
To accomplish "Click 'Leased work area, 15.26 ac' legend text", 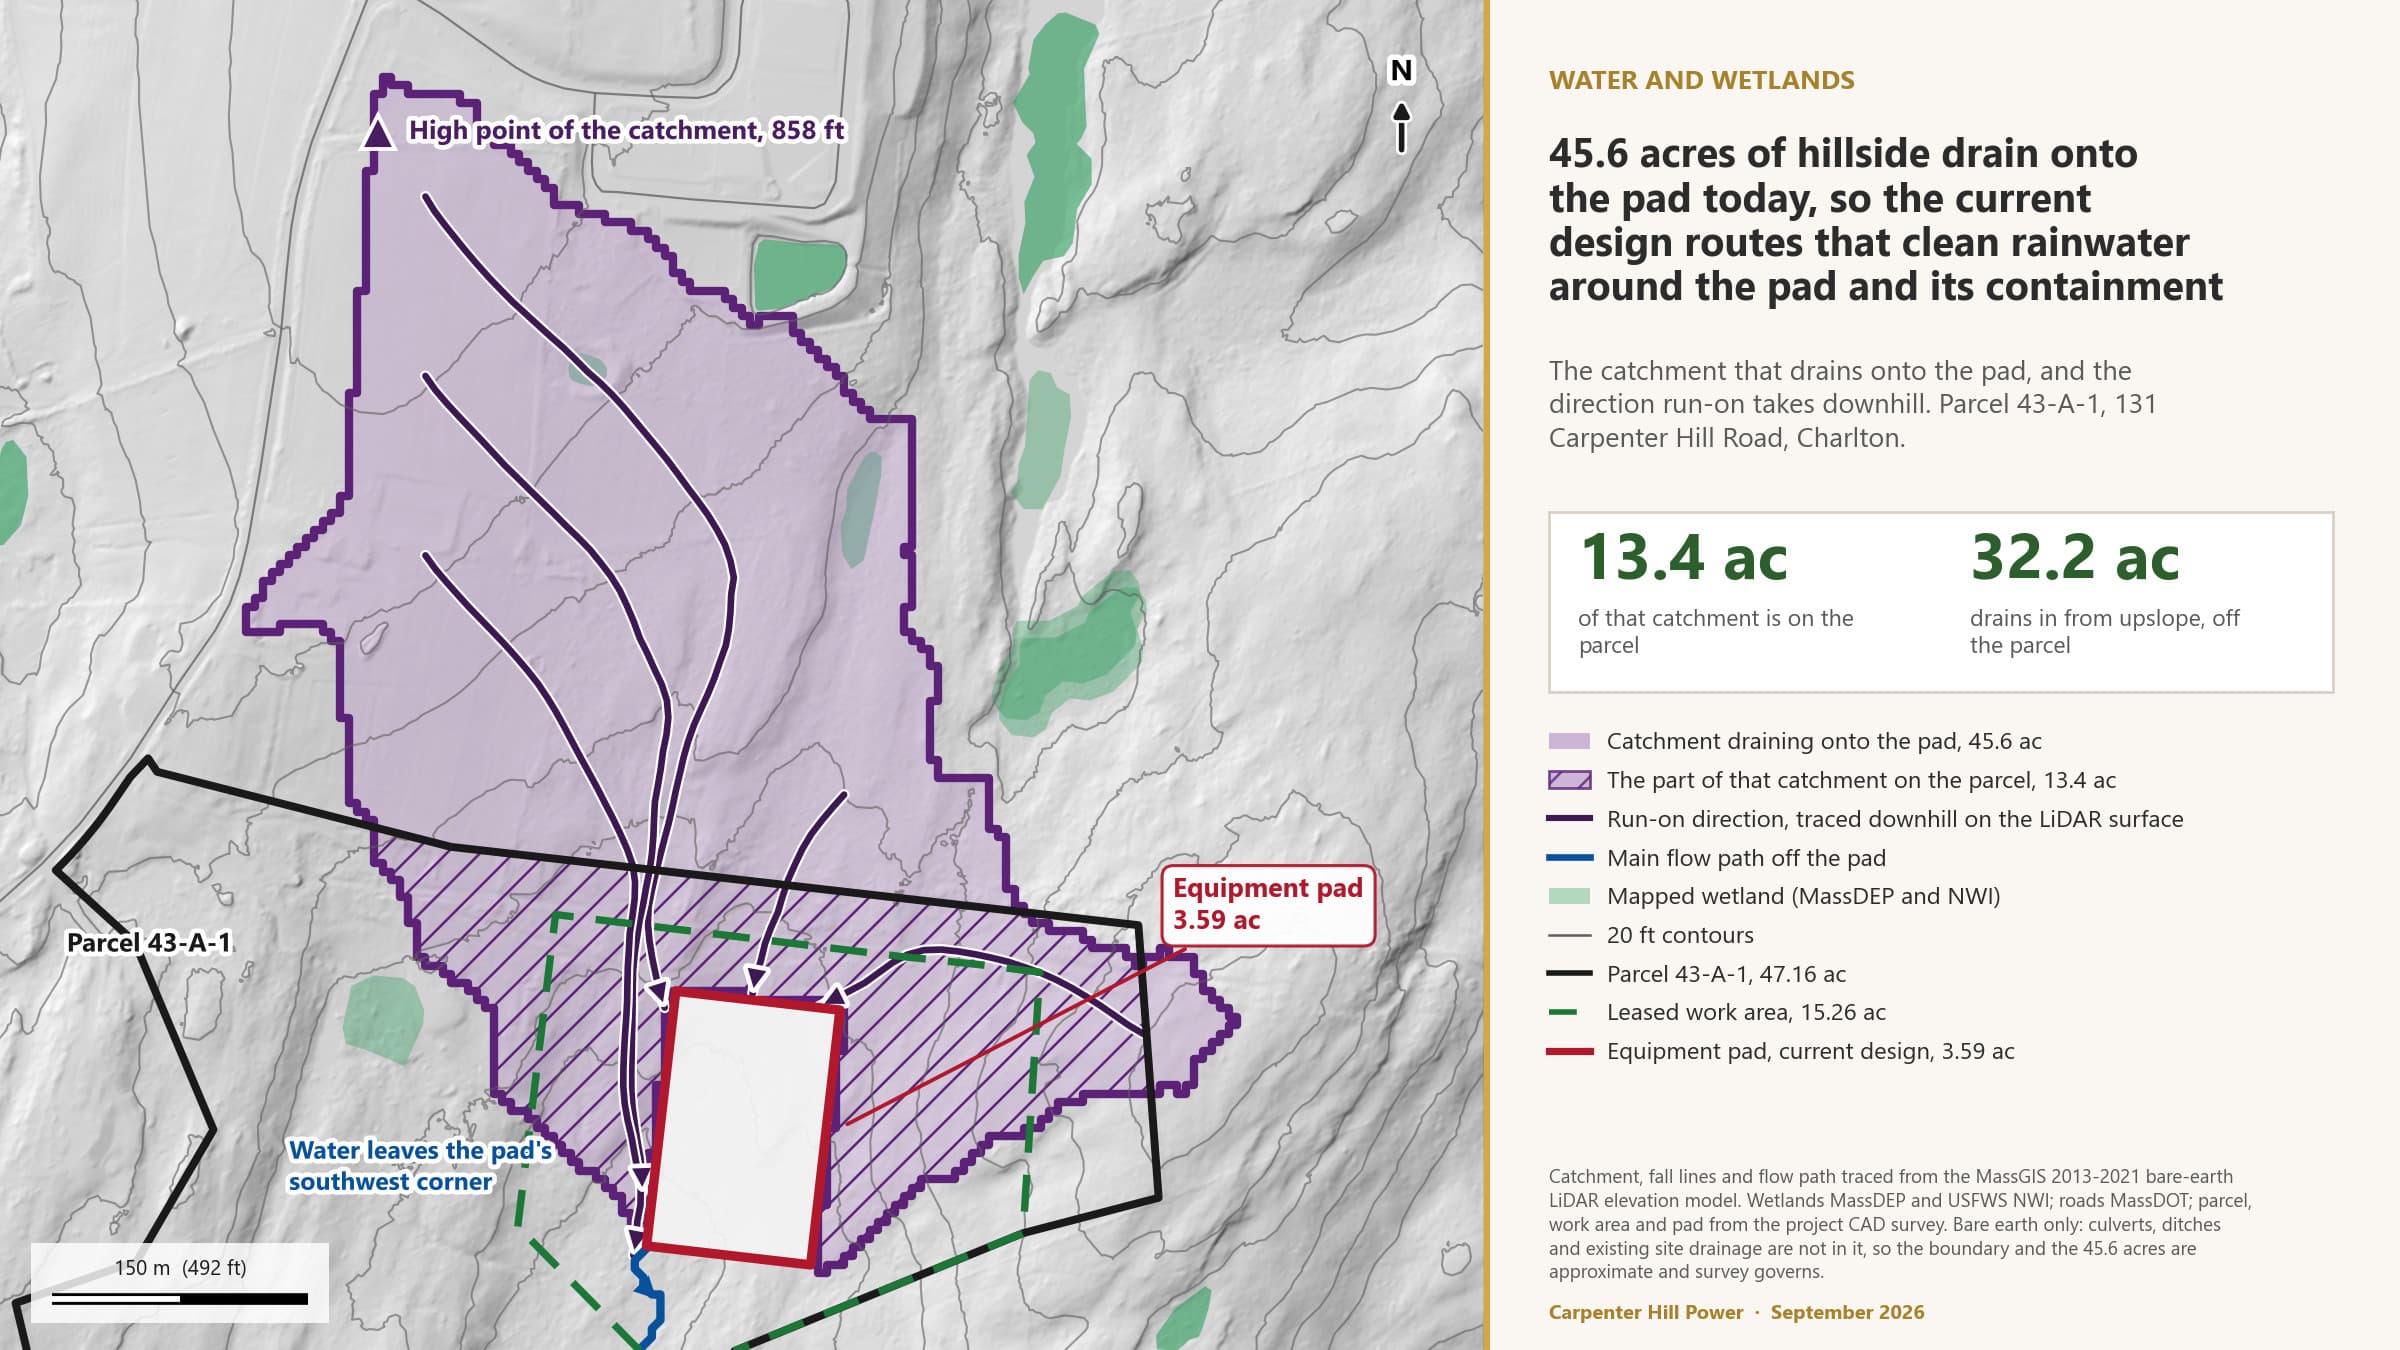I will [1746, 1013].
